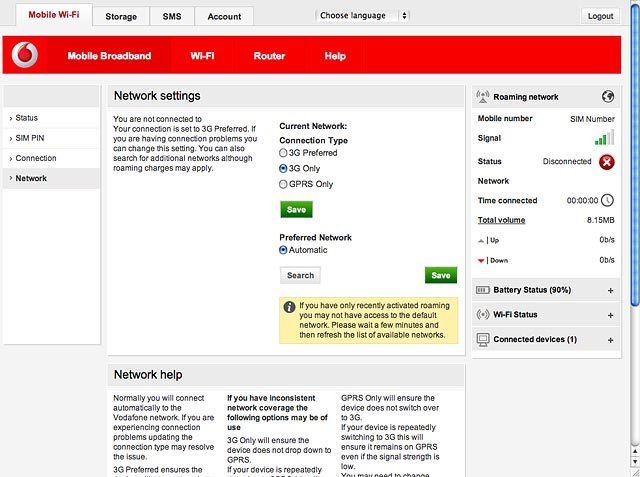Open the SMS tab

(172, 17)
